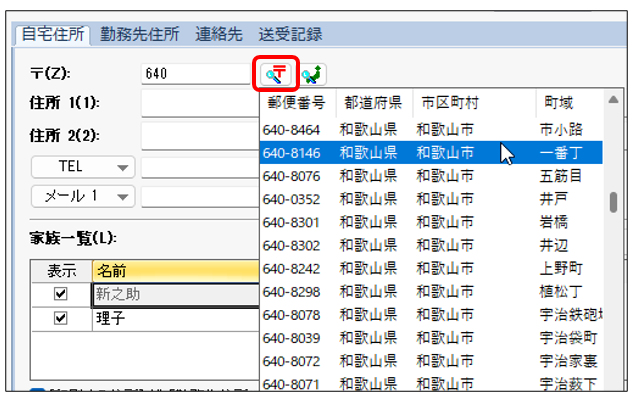The height and width of the screenshot is (404, 640).
Task: Pick the 640-0352 井戸 row
Action: pos(430,199)
